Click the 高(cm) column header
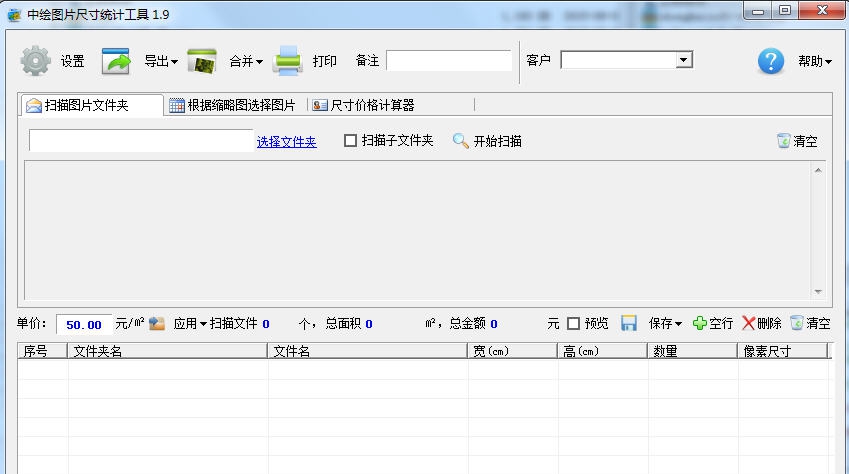849x474 pixels. coord(603,351)
